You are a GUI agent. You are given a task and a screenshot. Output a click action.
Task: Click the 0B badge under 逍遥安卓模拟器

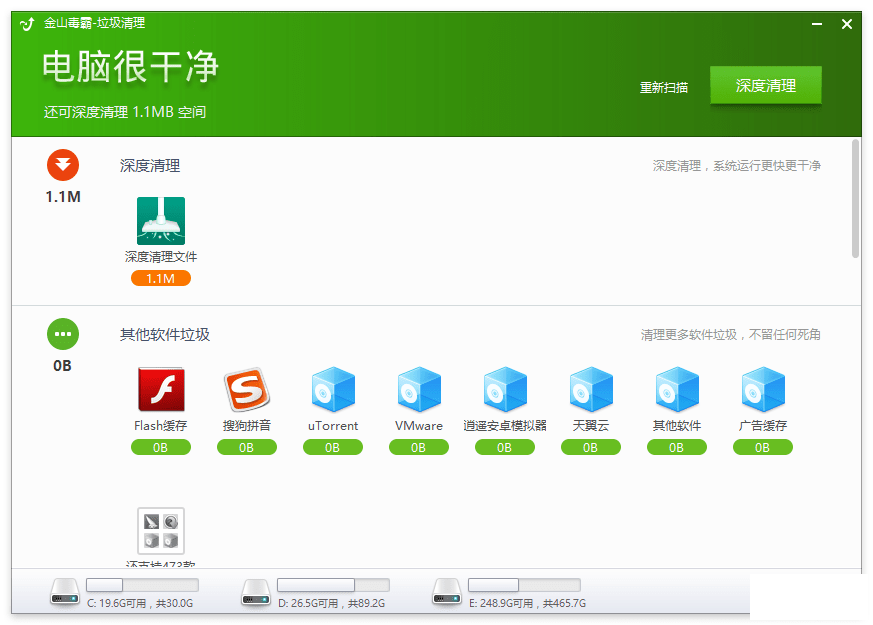point(505,447)
